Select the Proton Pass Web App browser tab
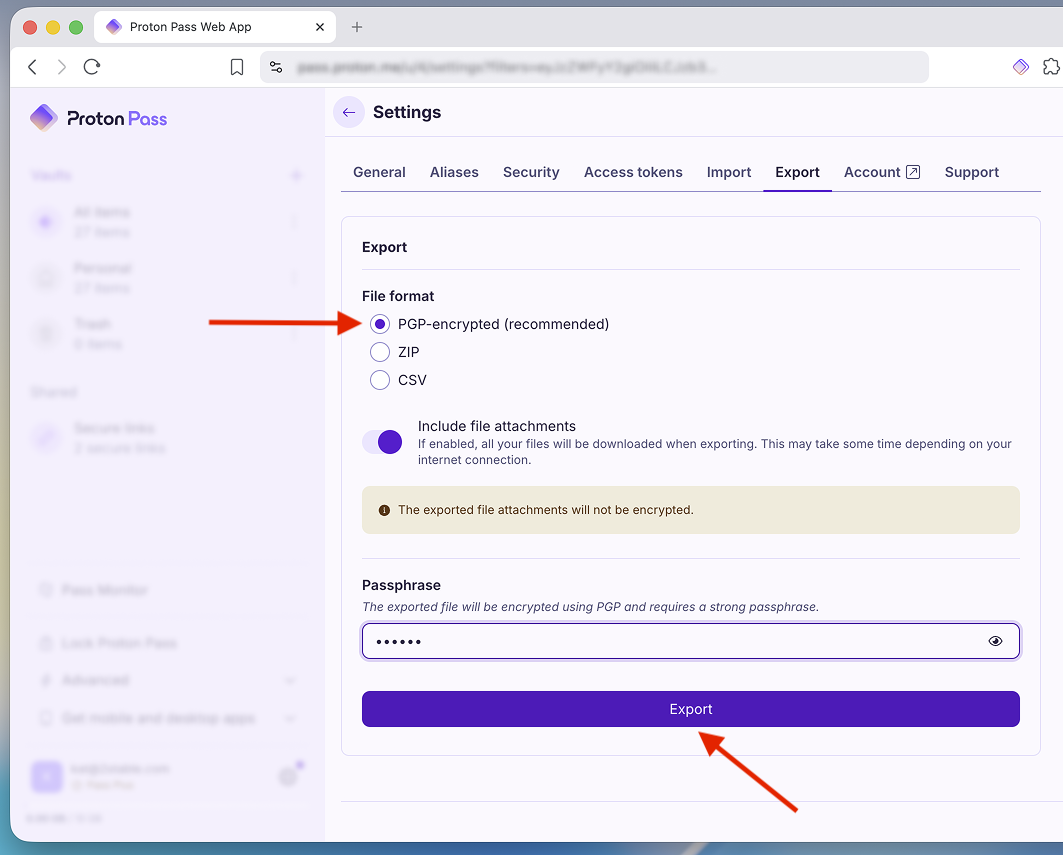The height and width of the screenshot is (855, 1063). 215,27
